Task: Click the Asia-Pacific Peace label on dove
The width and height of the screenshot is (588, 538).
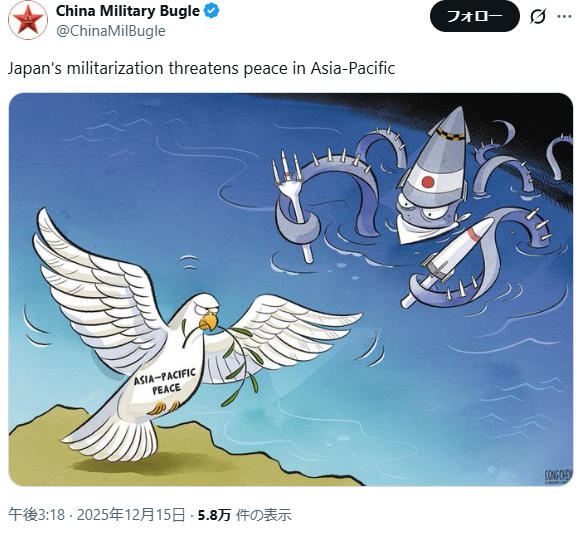Action: pyautogui.click(x=165, y=382)
